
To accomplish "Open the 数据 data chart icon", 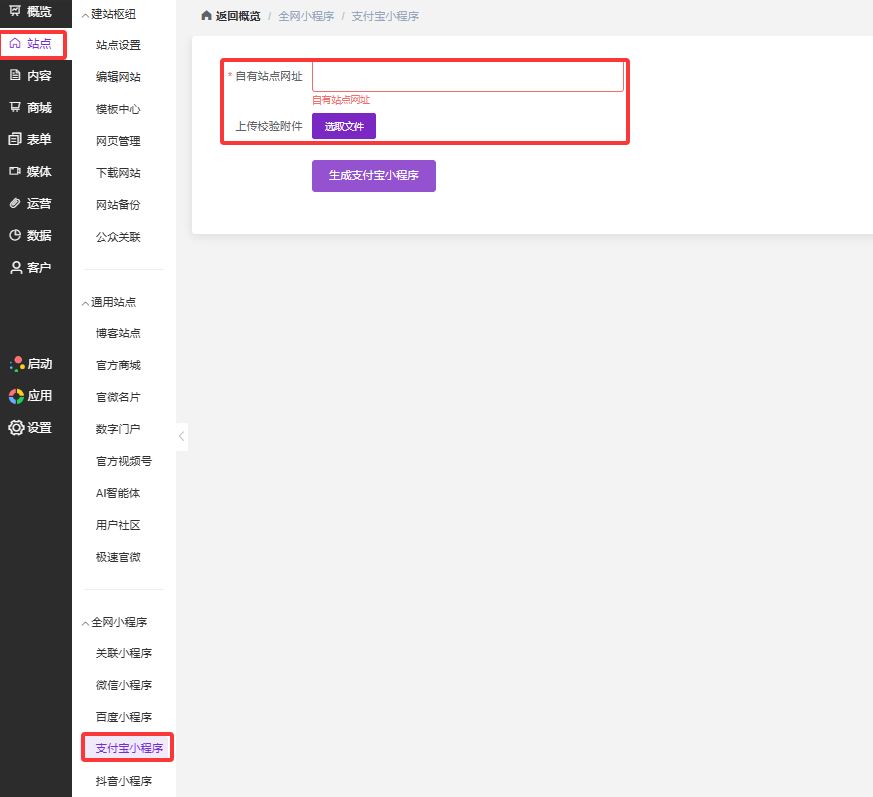I will coord(15,235).
